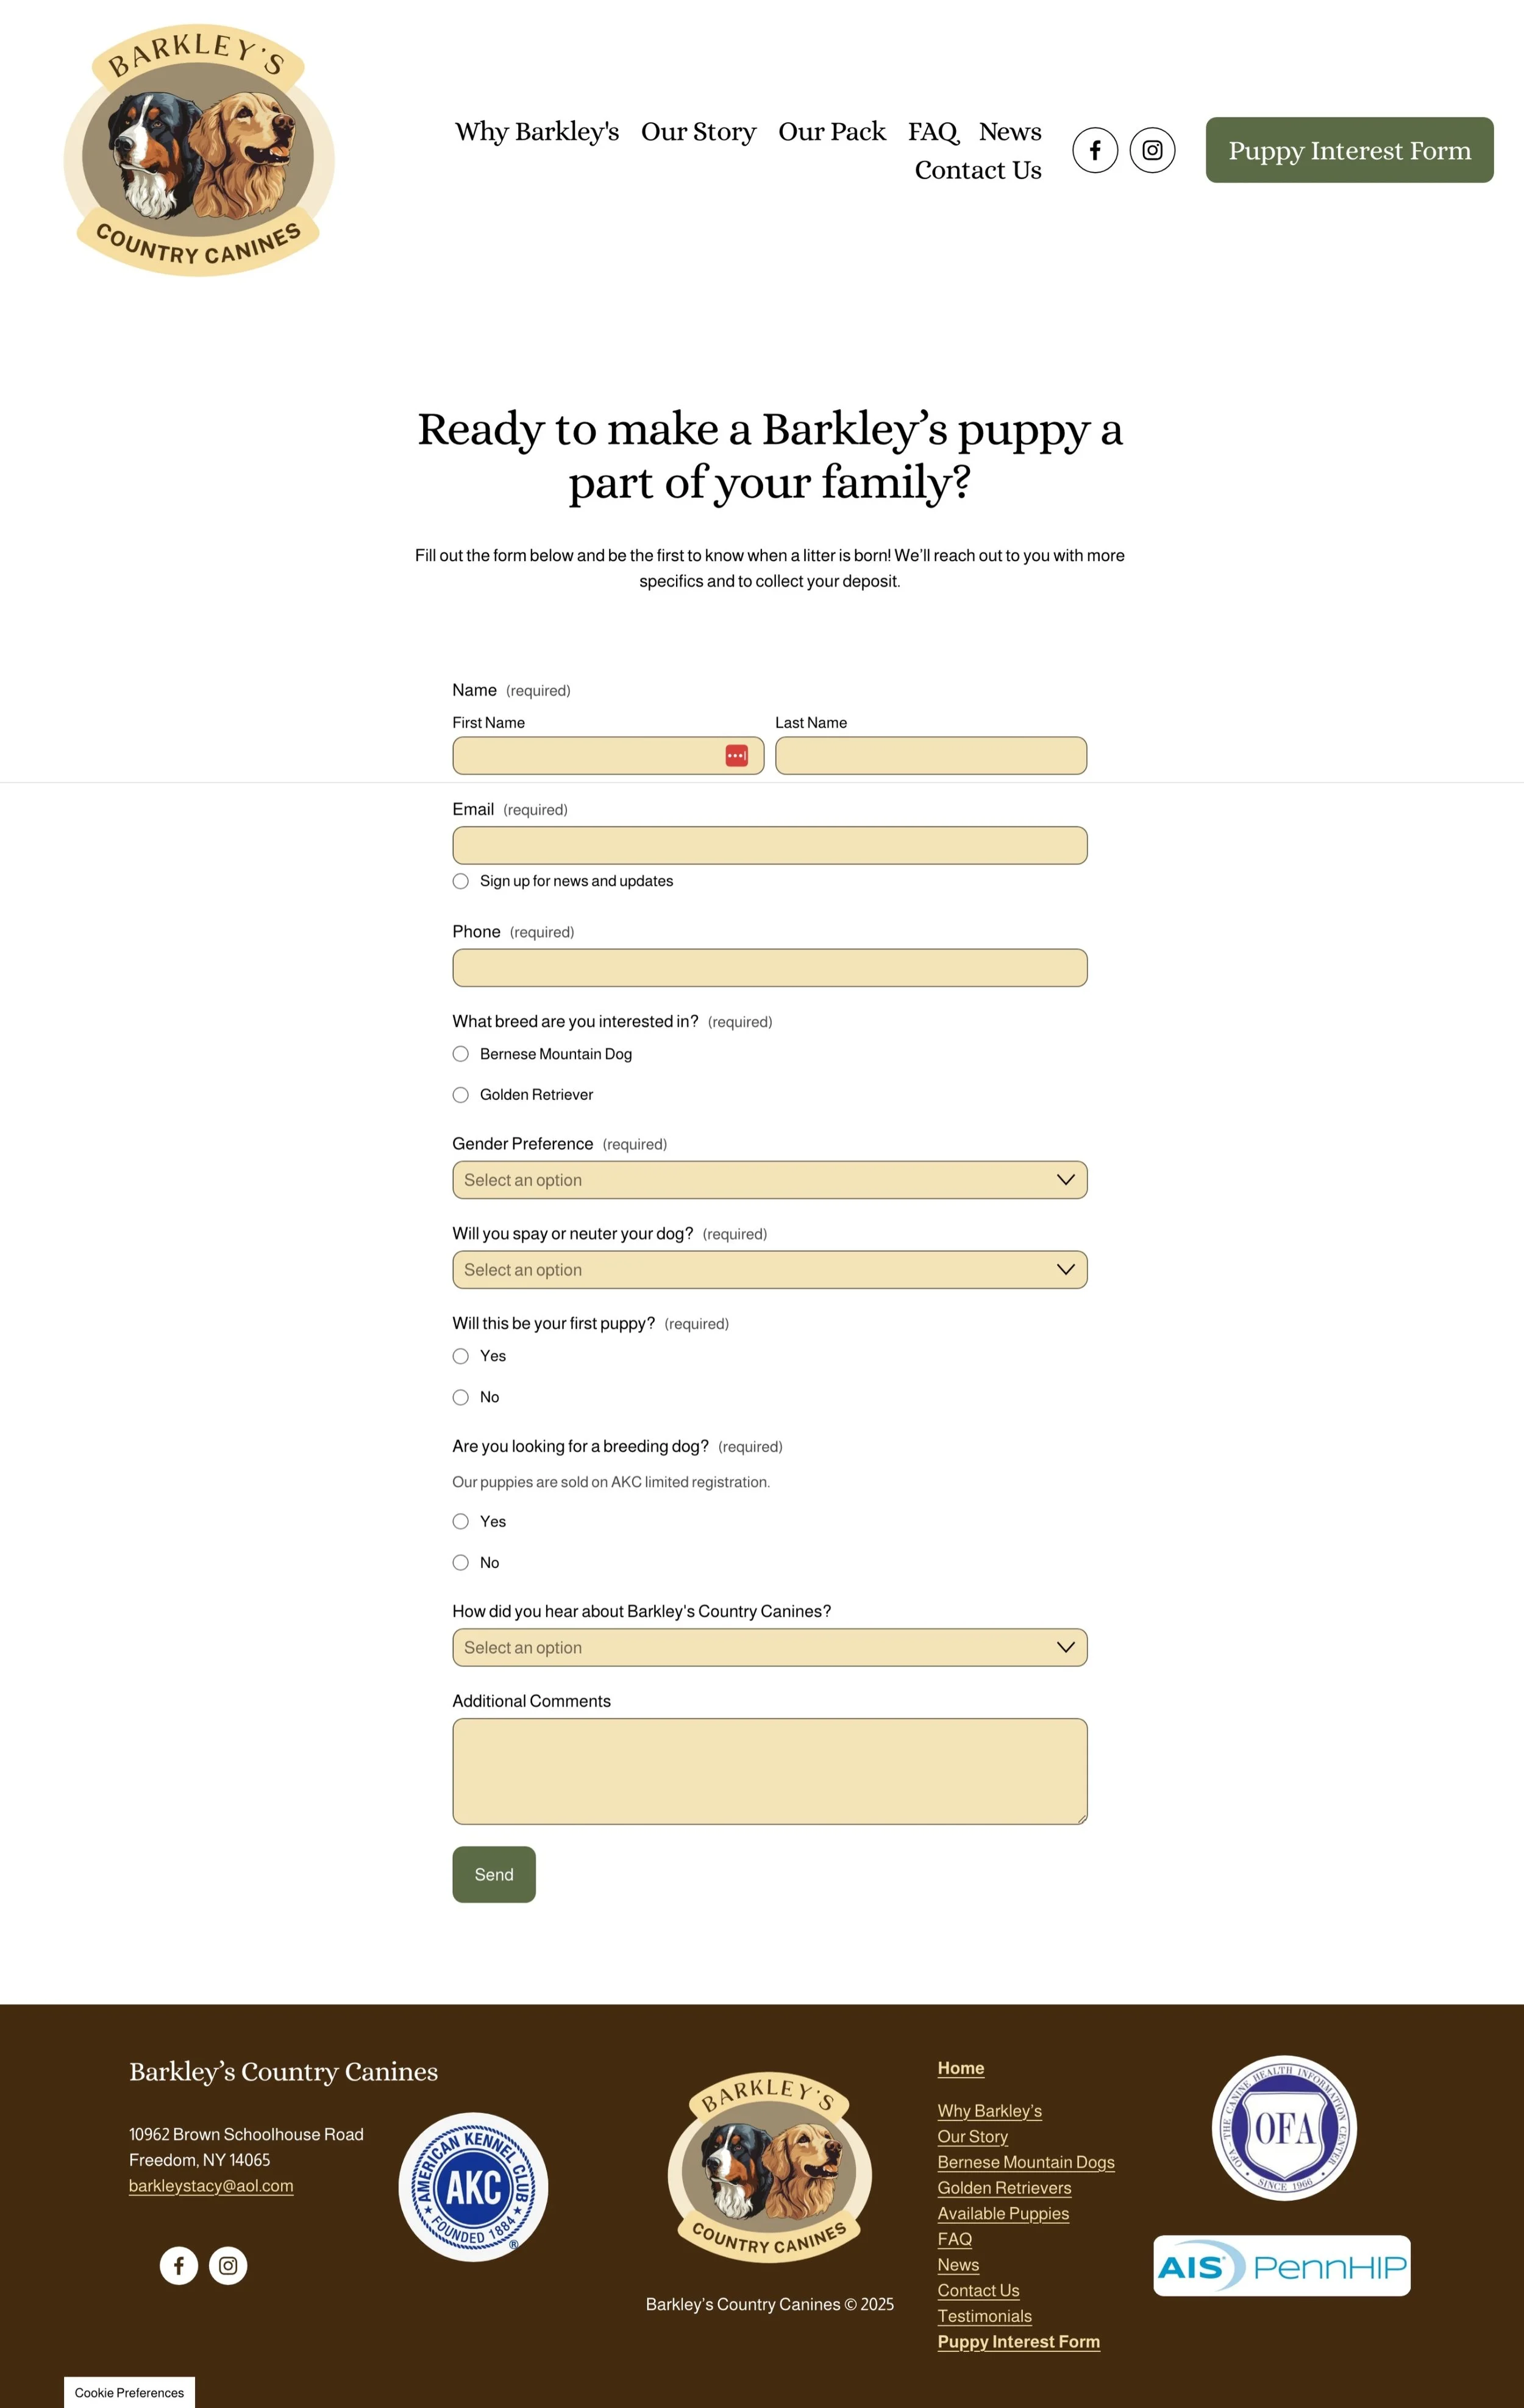
Task: Click the AIS PennHIP logo
Action: point(1281,2266)
